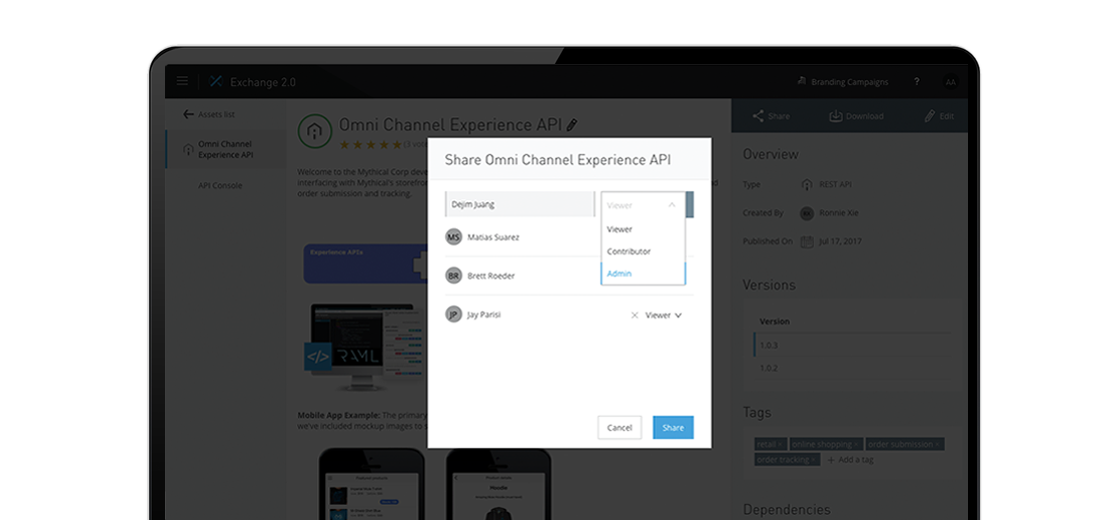The height and width of the screenshot is (520, 1120).
Task: Remove Jay Parisi with the X icon
Action: click(634, 315)
